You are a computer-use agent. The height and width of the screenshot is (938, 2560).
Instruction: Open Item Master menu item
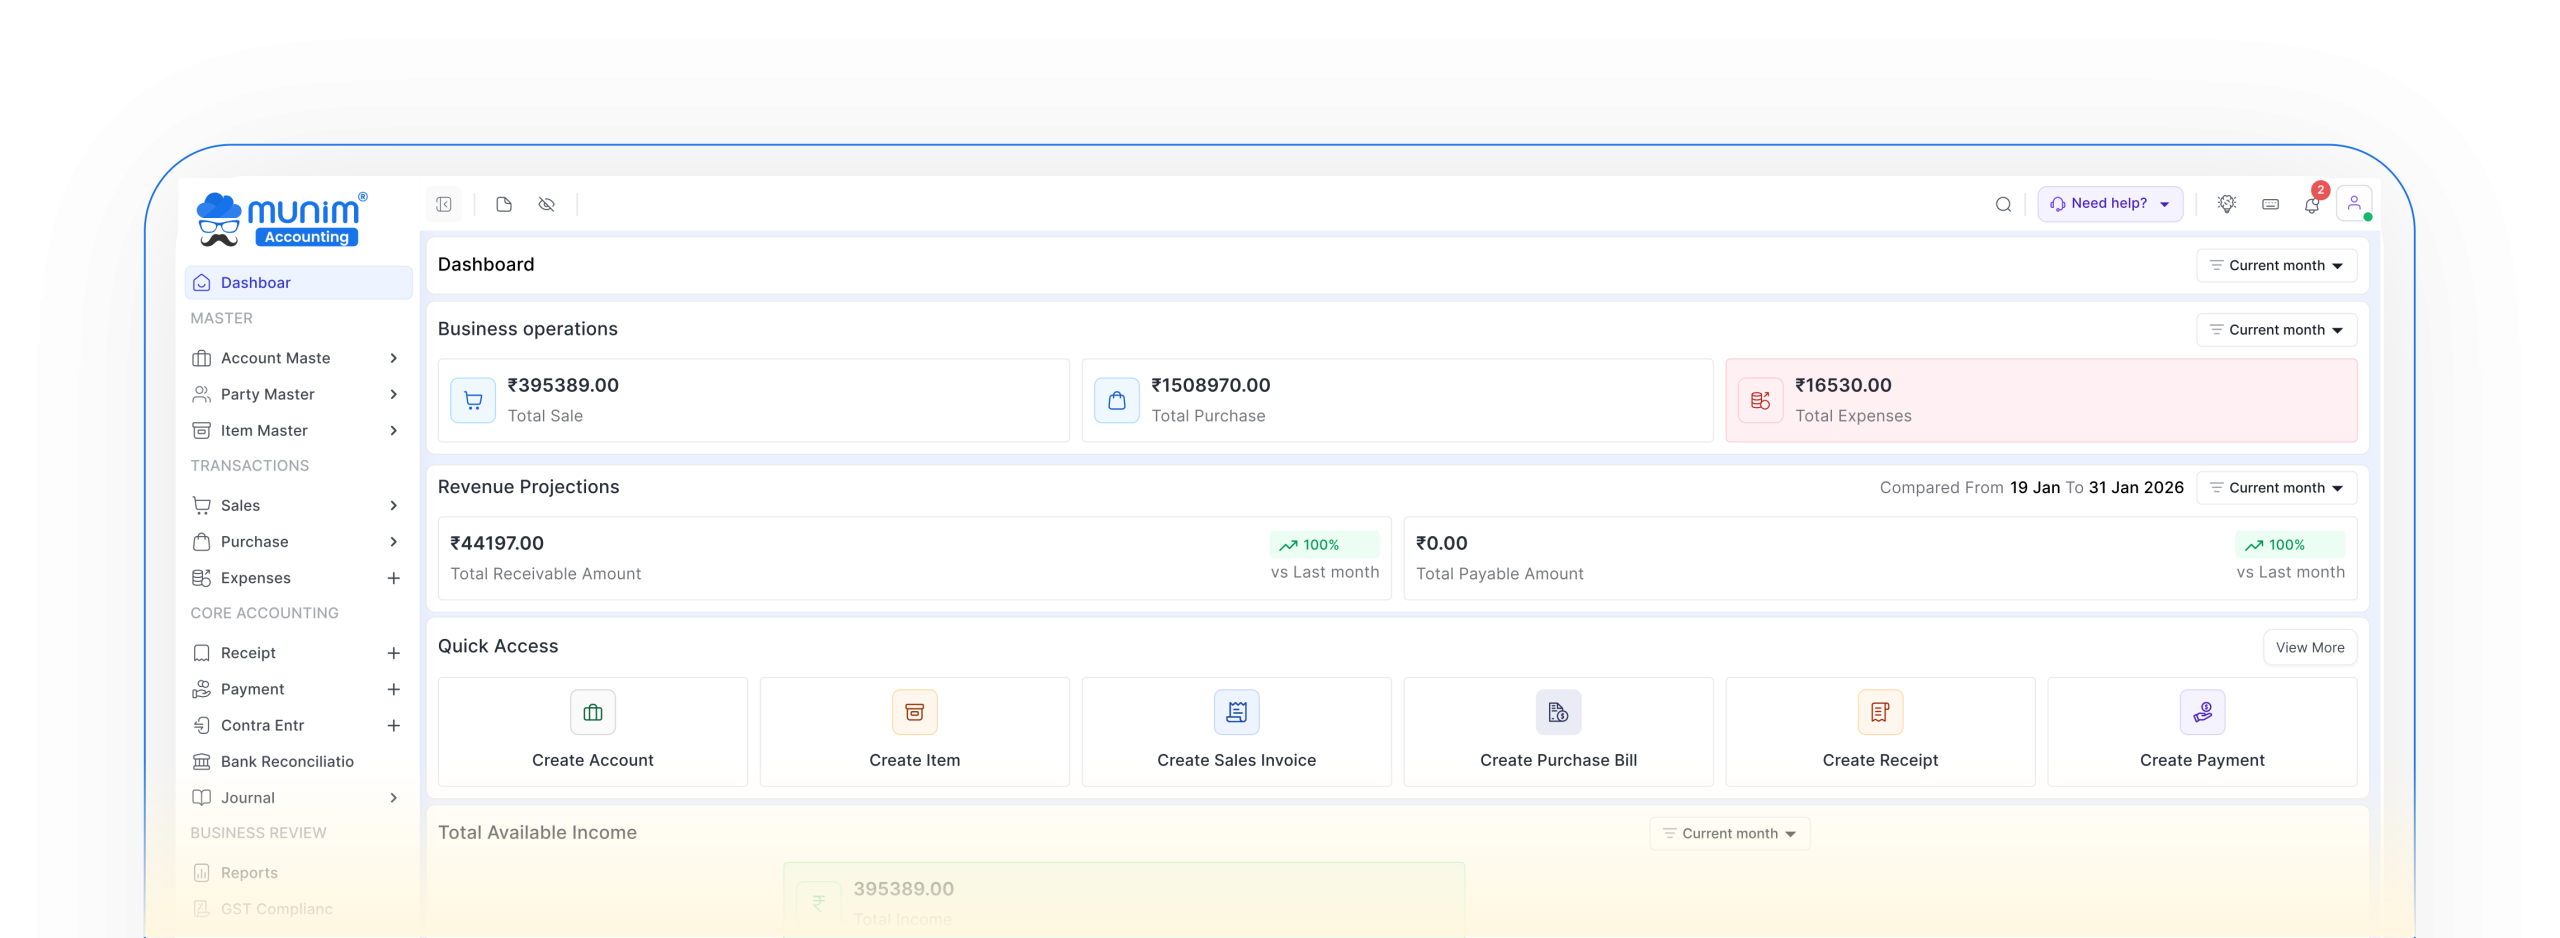[298, 430]
